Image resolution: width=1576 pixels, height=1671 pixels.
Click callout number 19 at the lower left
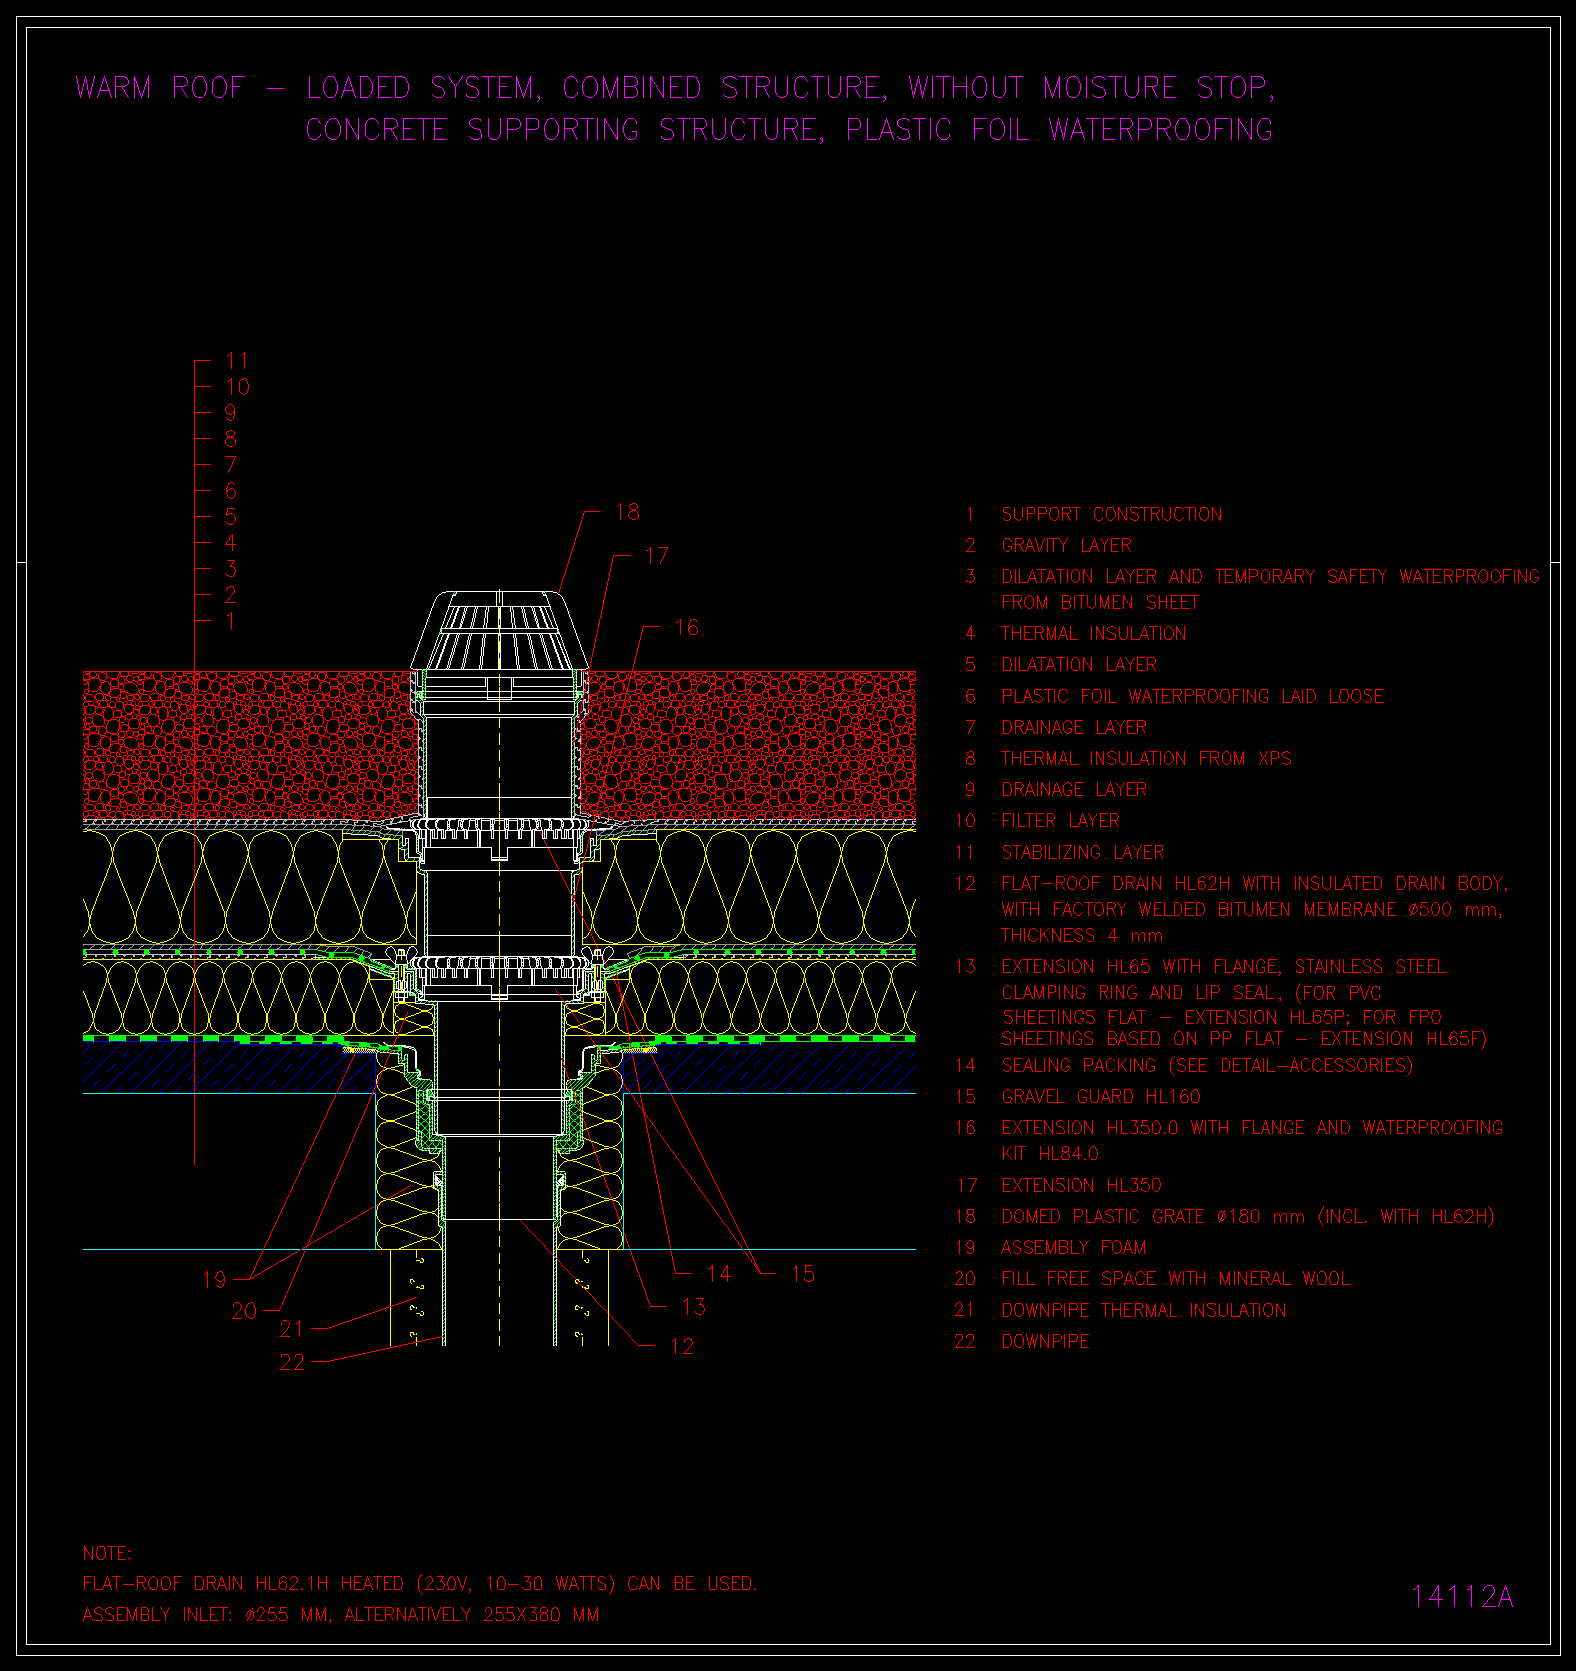[214, 1280]
